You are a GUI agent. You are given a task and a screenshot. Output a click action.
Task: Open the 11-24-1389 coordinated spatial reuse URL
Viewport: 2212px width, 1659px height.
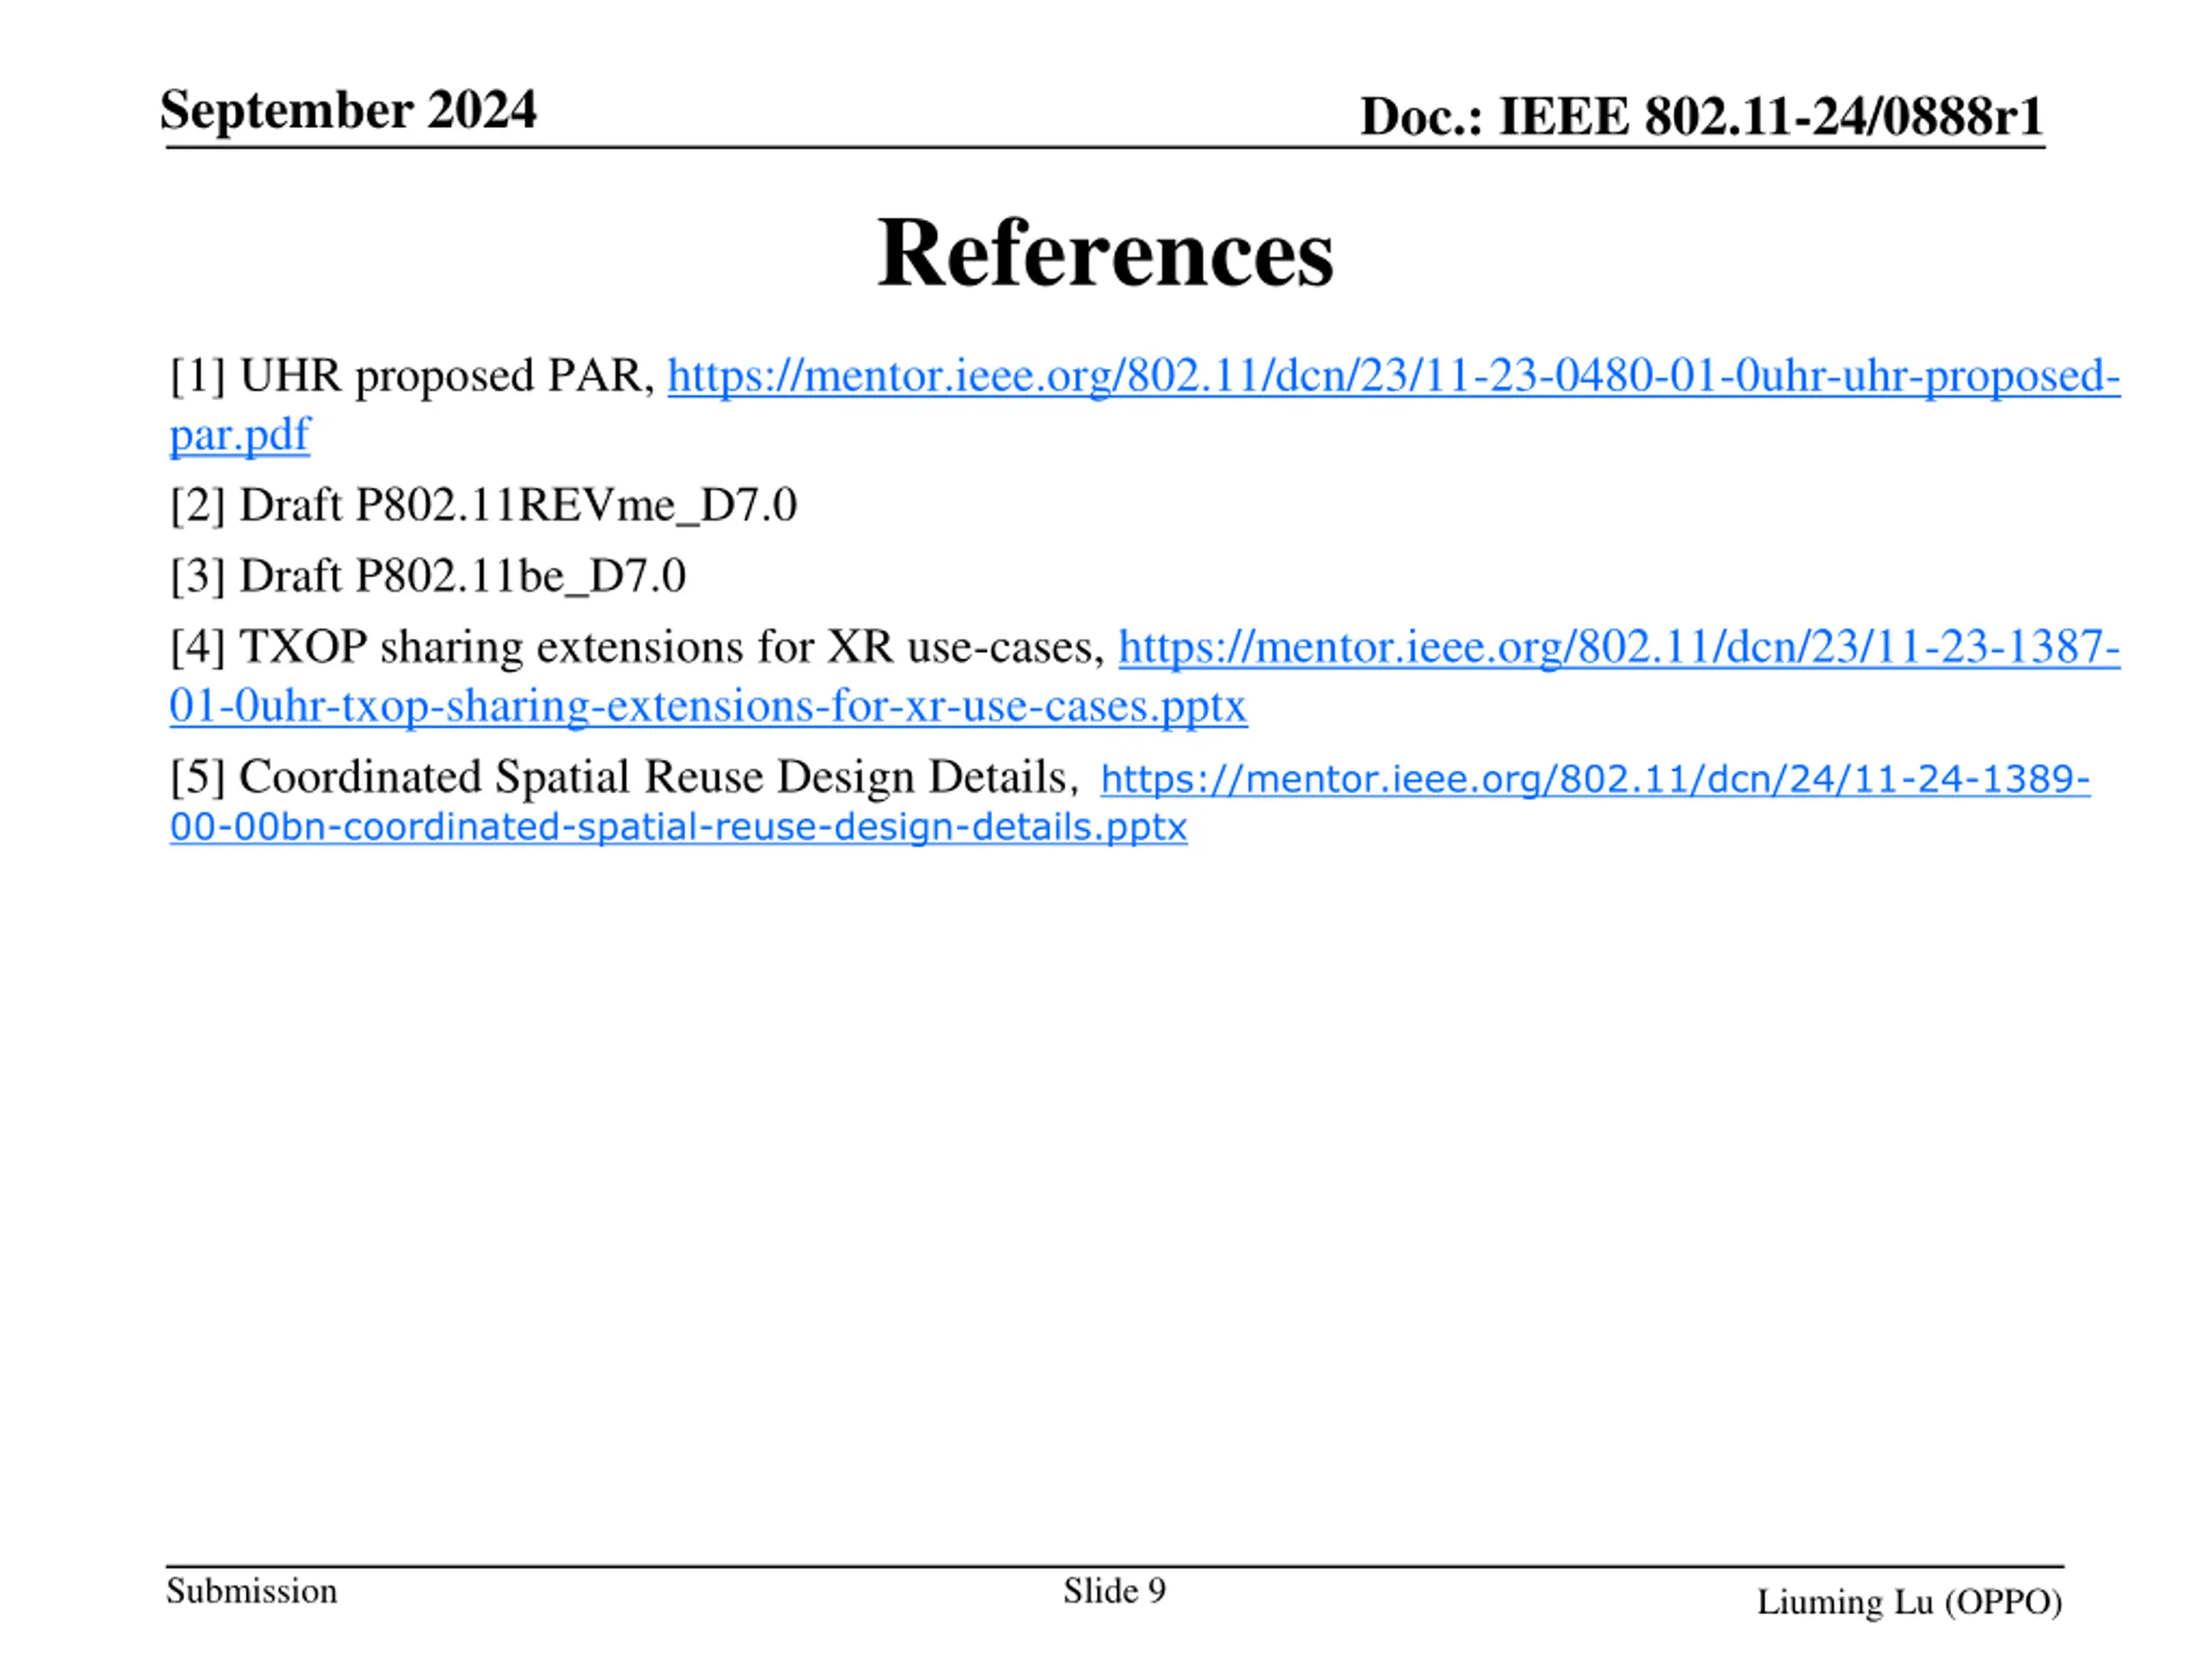[x=1595, y=778]
